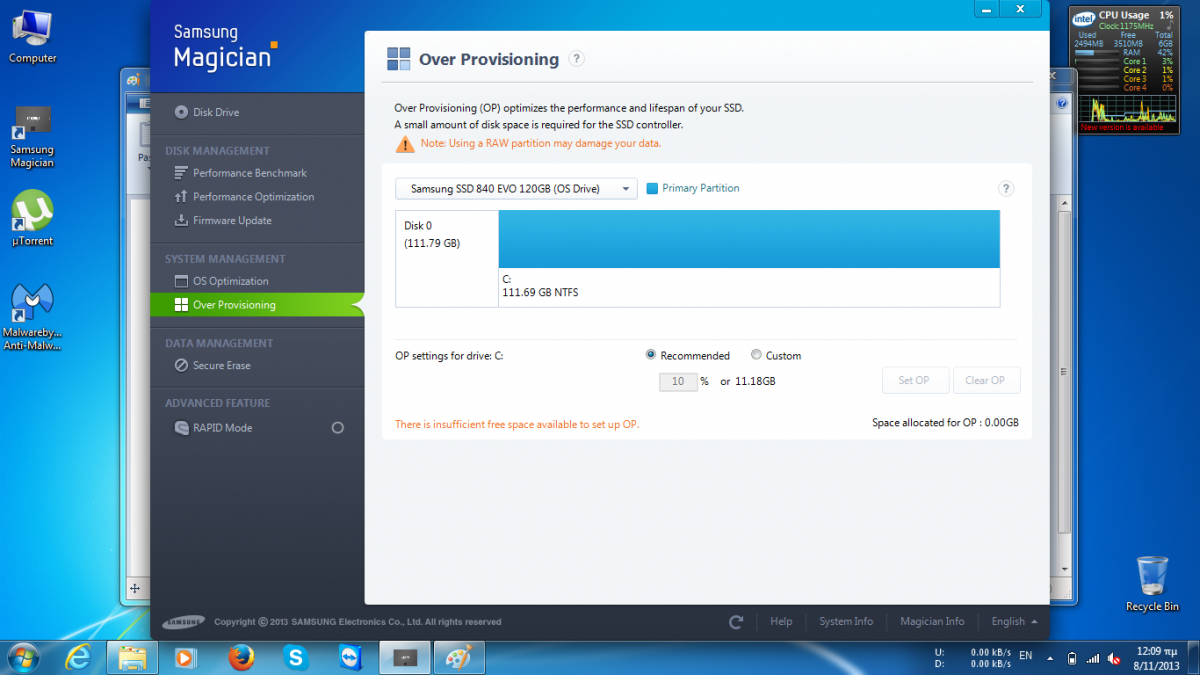1200x675 pixels.
Task: Click the Primary Partition blue legend swatch
Action: pos(652,188)
